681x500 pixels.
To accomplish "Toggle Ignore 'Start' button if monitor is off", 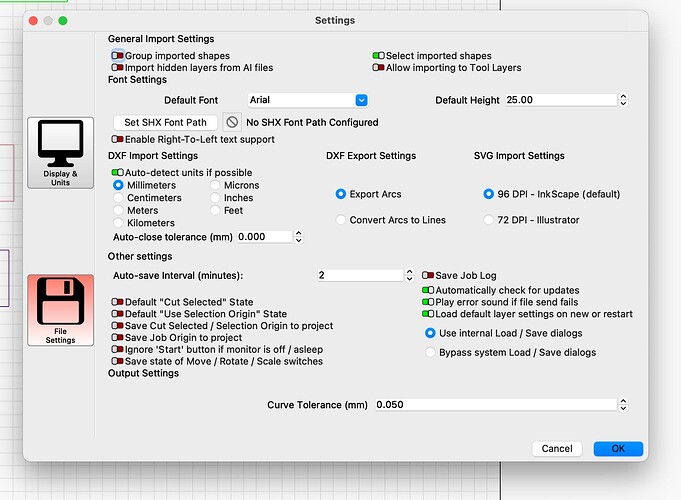I will (117, 349).
